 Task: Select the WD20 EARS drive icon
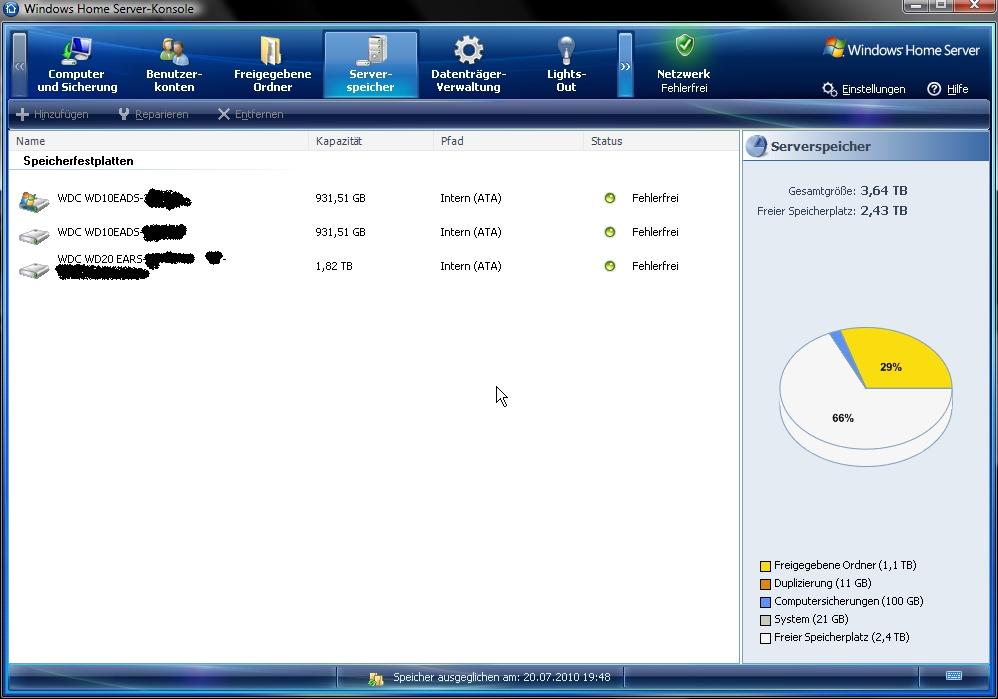34,270
